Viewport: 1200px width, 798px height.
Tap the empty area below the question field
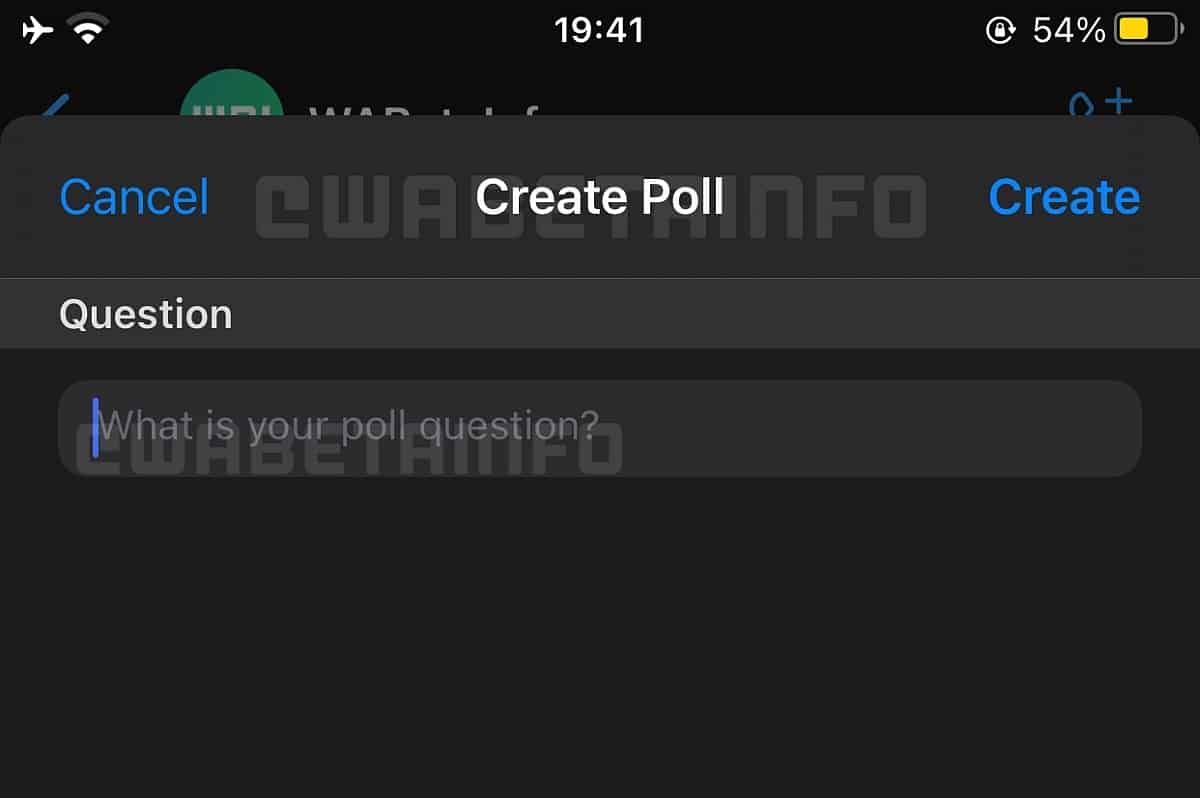pyautogui.click(x=600, y=637)
